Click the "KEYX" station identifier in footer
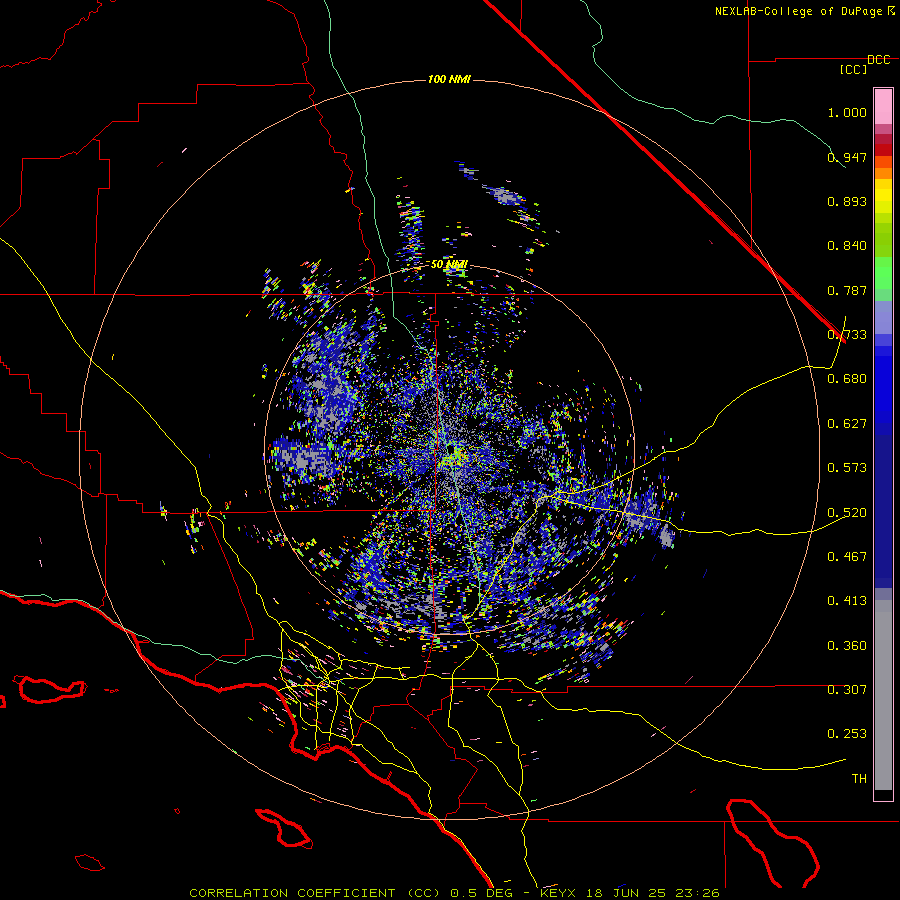The height and width of the screenshot is (900, 900). tap(557, 893)
